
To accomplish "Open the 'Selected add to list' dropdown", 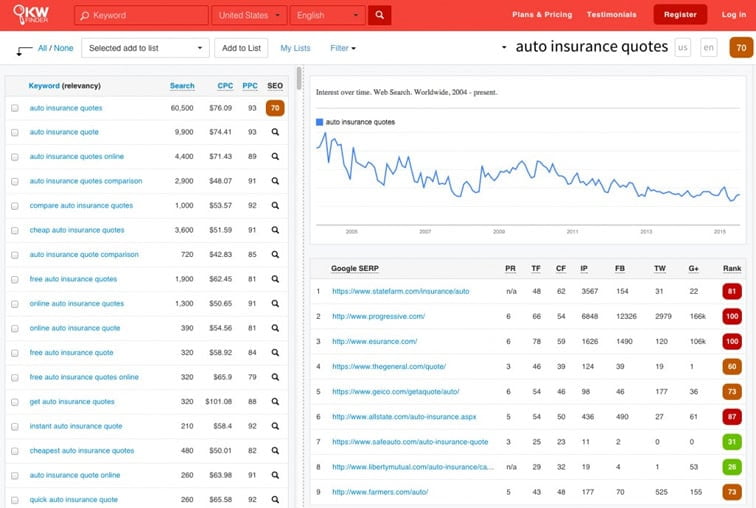I will (x=145, y=48).
